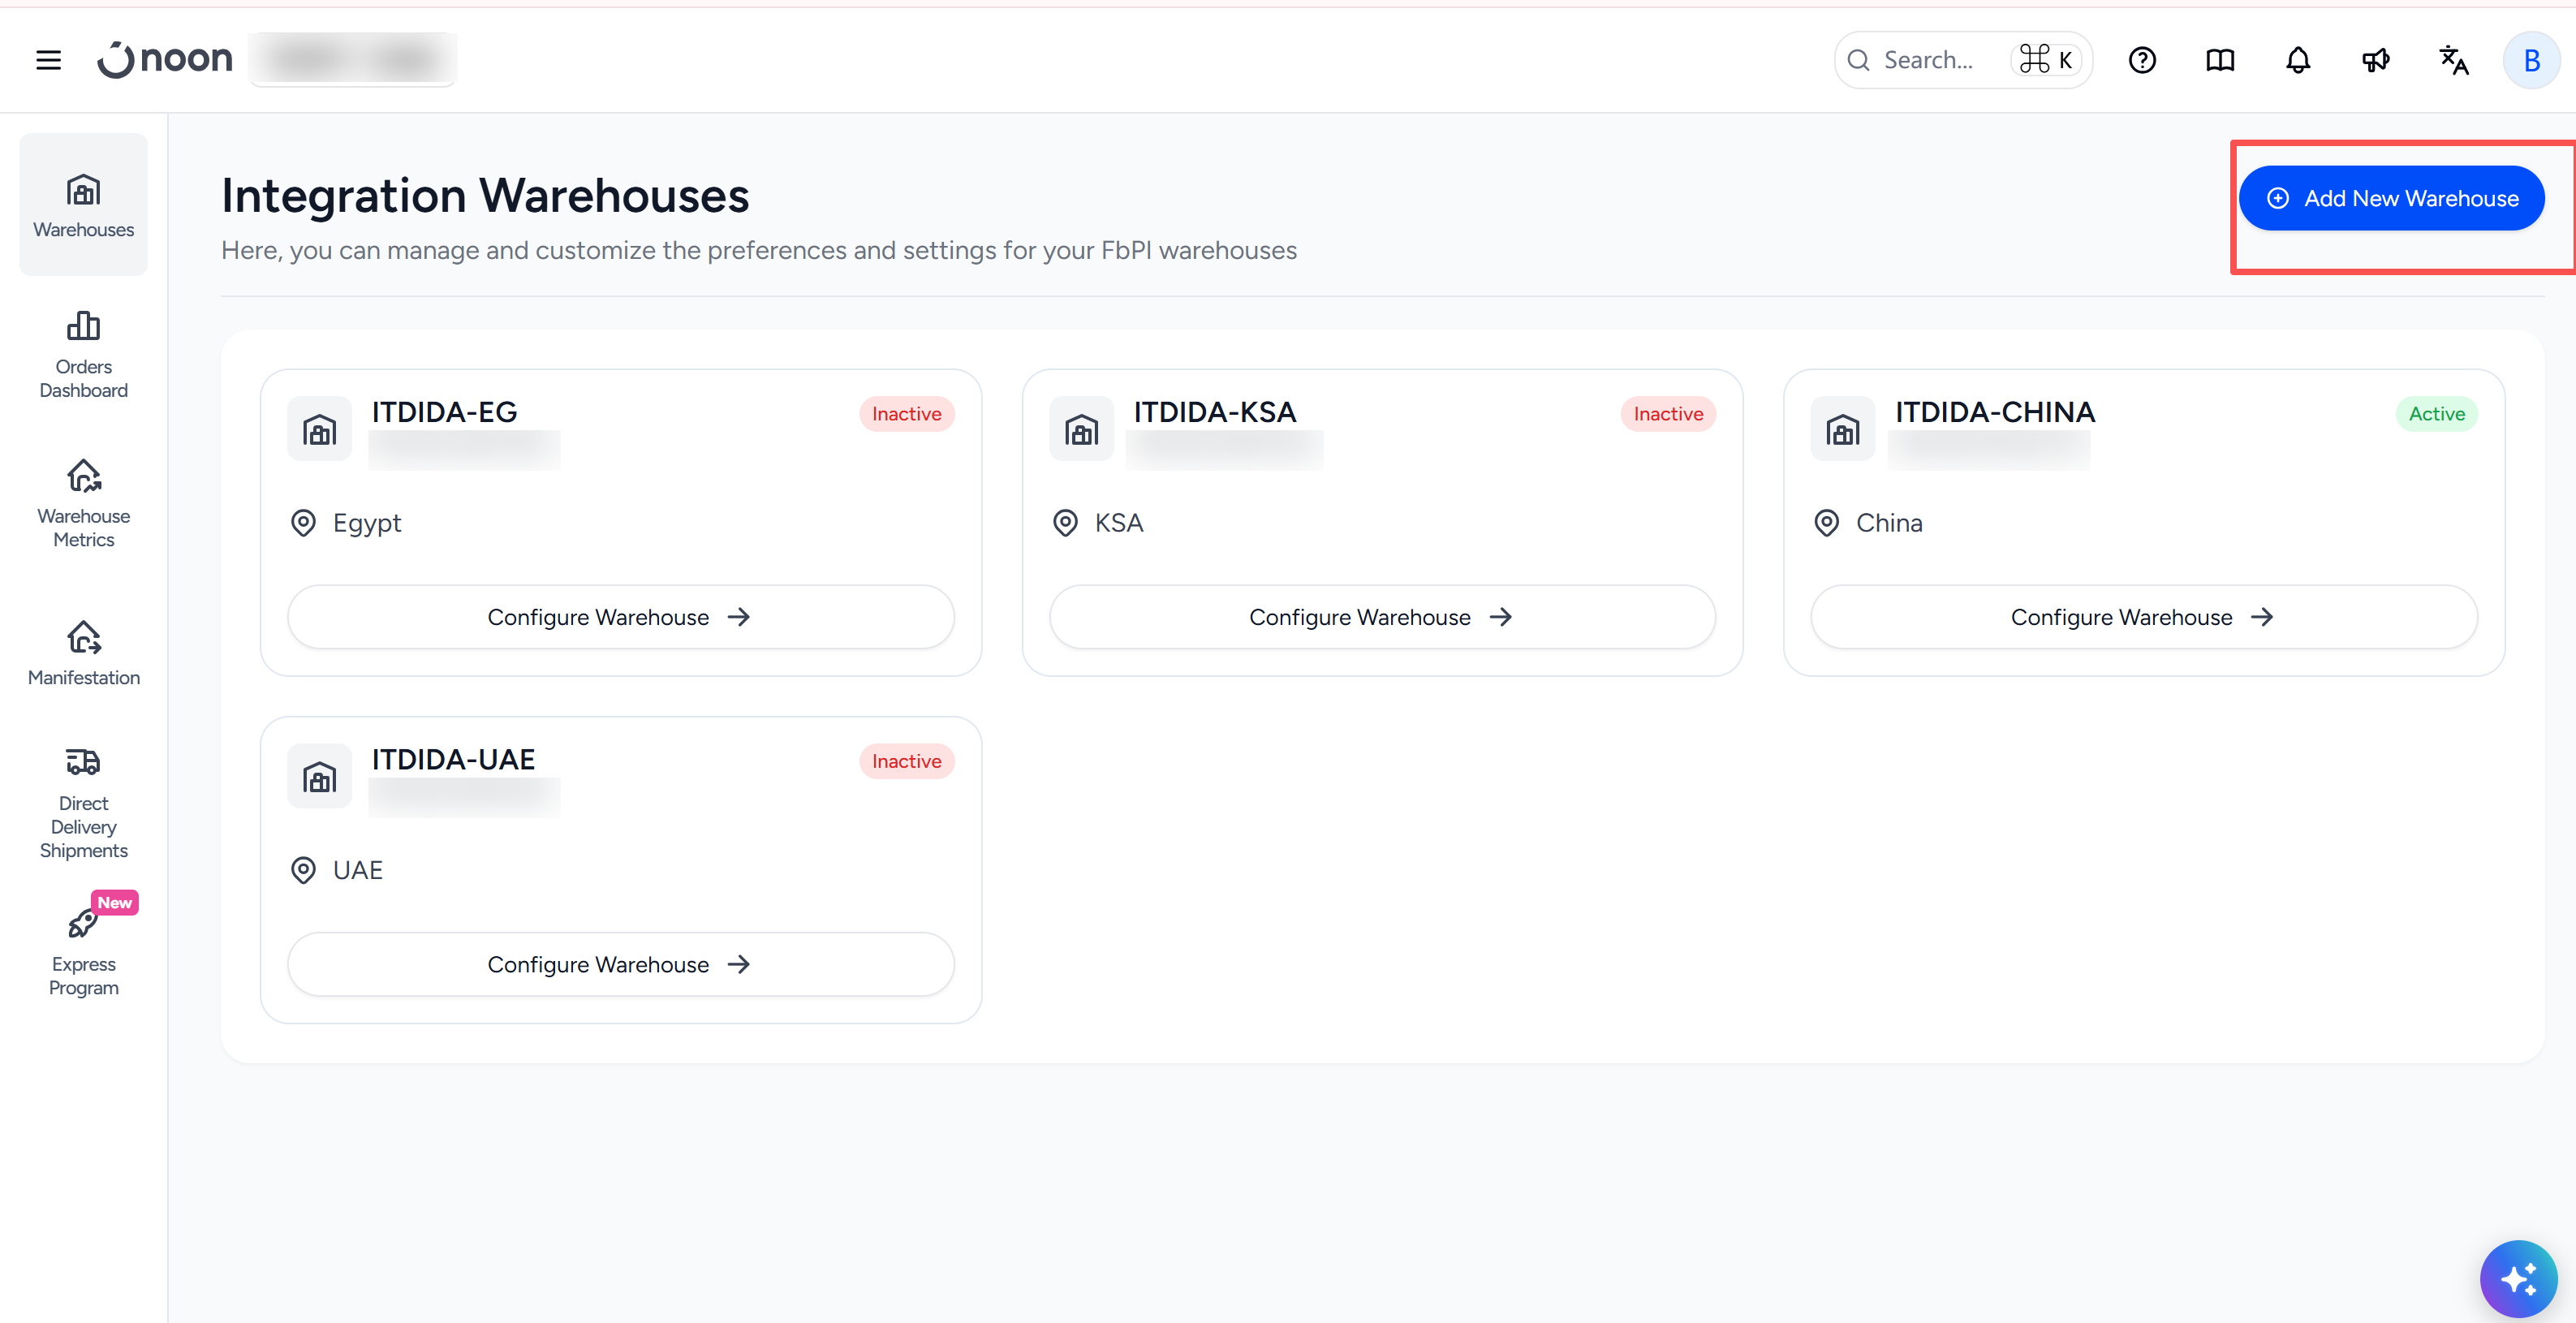Screen dimensions: 2576x1323
Task: Open the user profile avatar B
Action: 2531,60
